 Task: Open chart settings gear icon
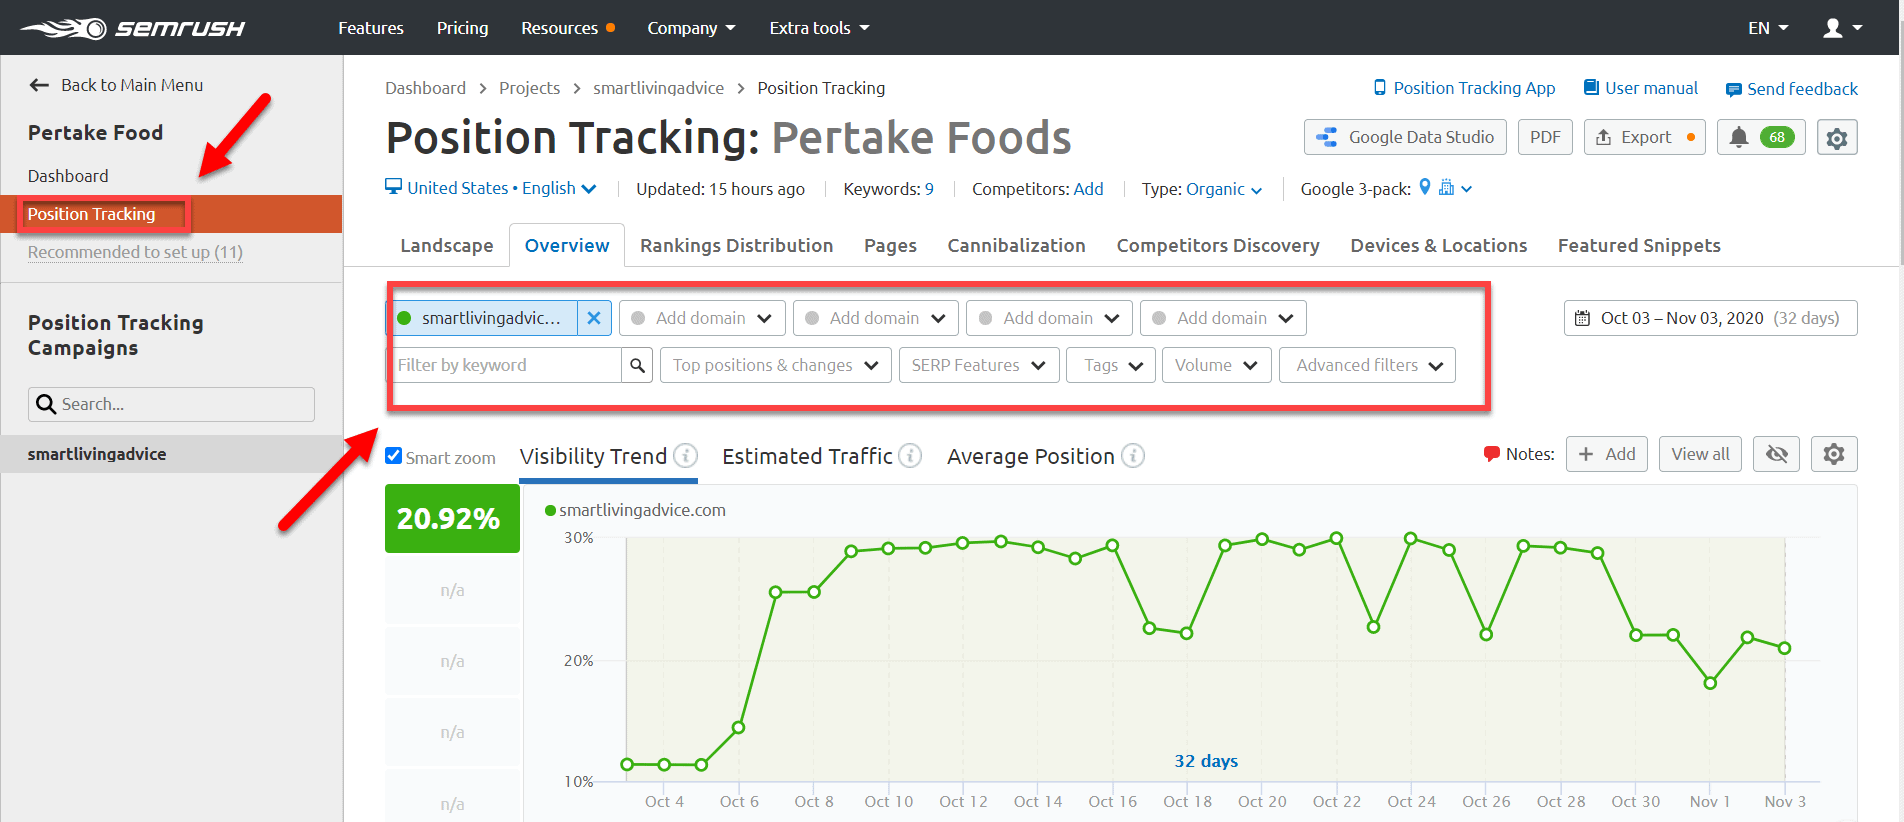tap(1834, 454)
